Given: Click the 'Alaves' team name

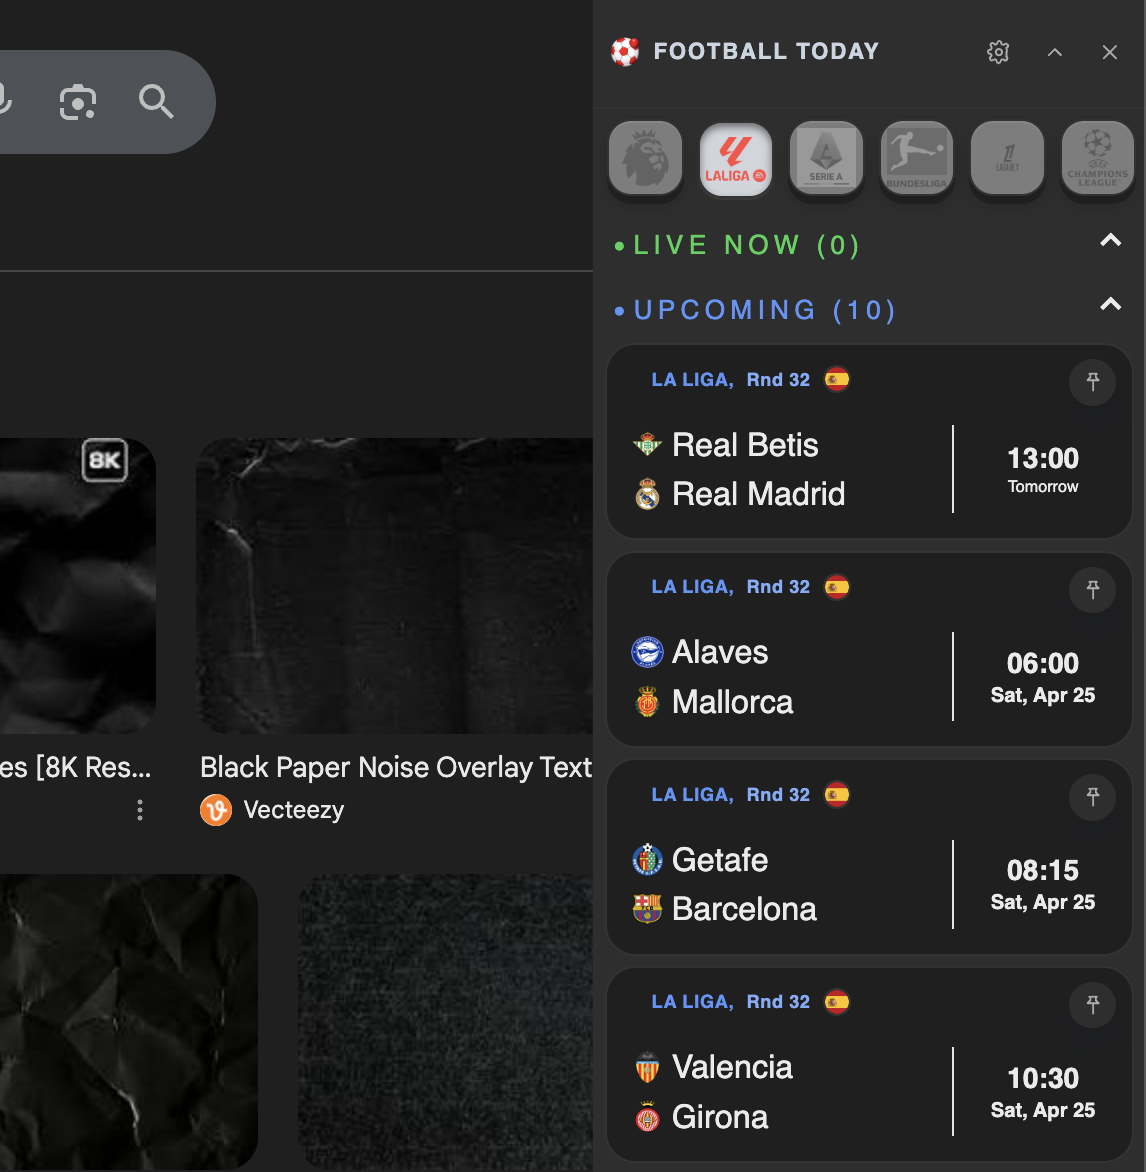Looking at the screenshot, I should coord(720,652).
